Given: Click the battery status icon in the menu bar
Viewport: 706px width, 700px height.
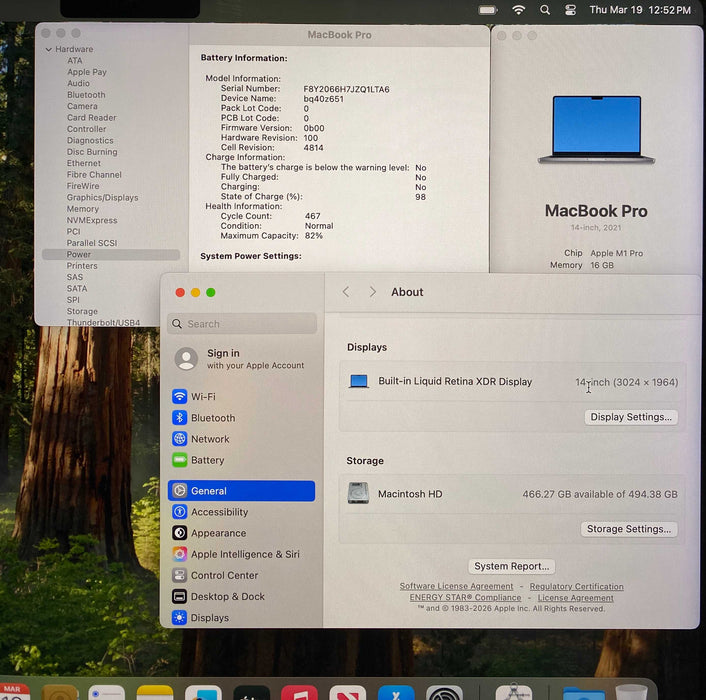Looking at the screenshot, I should [x=488, y=10].
